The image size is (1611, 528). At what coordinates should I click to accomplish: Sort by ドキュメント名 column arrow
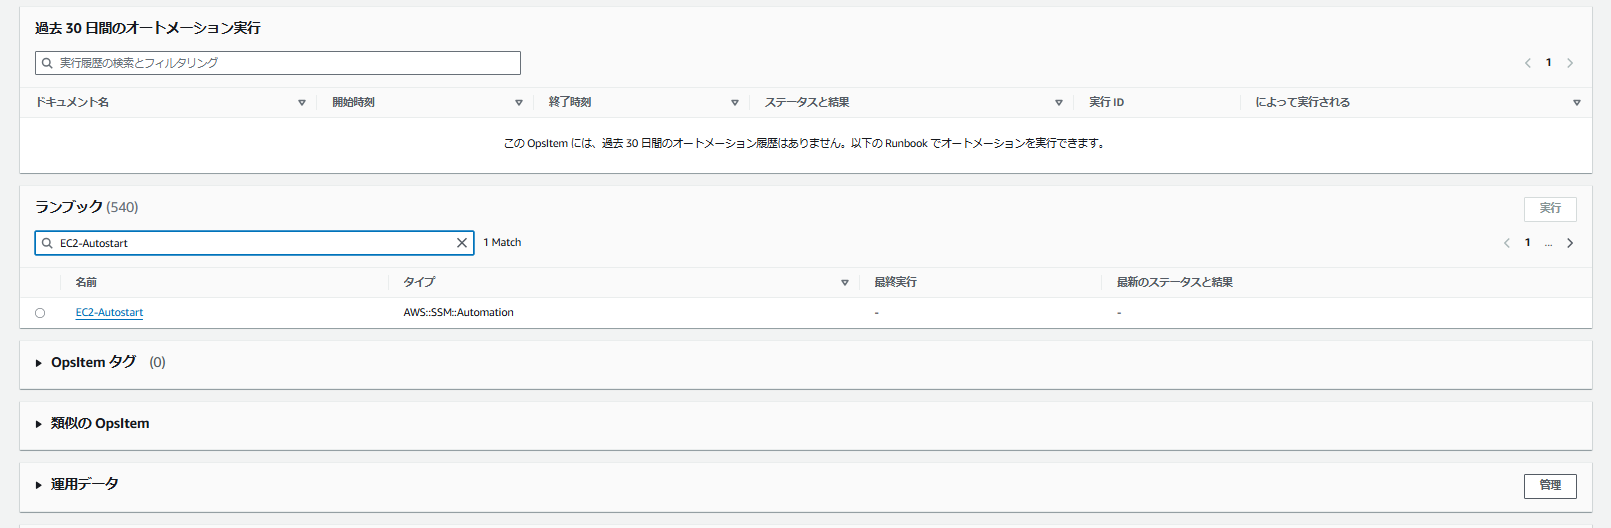point(302,103)
